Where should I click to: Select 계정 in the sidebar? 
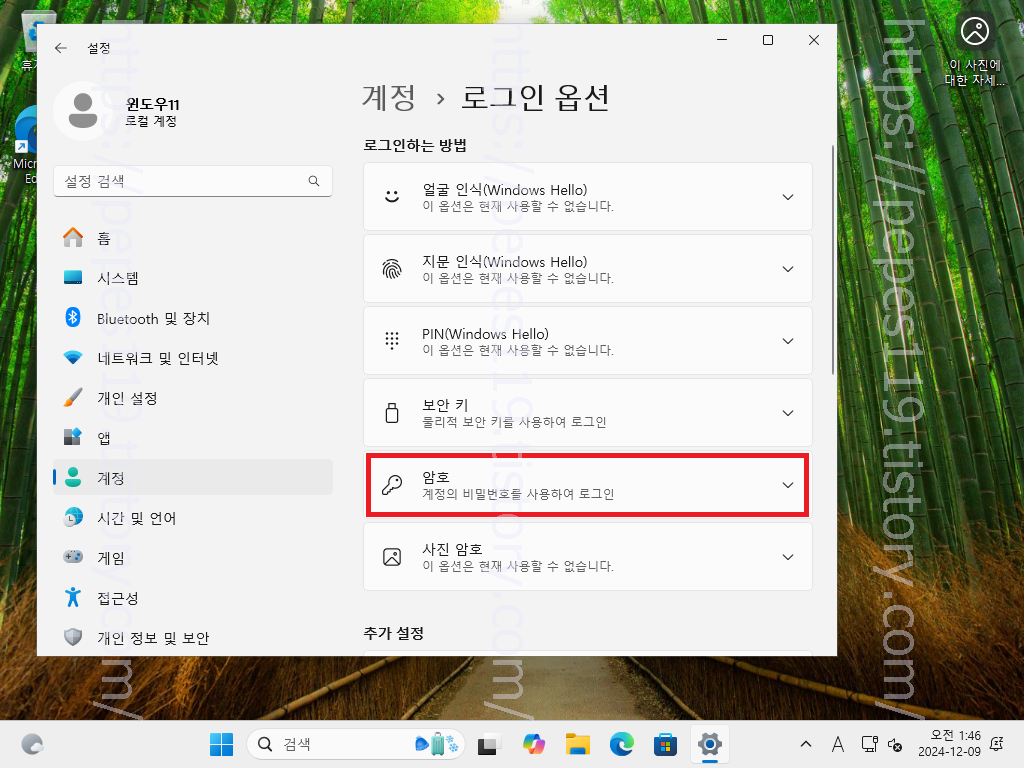193,477
